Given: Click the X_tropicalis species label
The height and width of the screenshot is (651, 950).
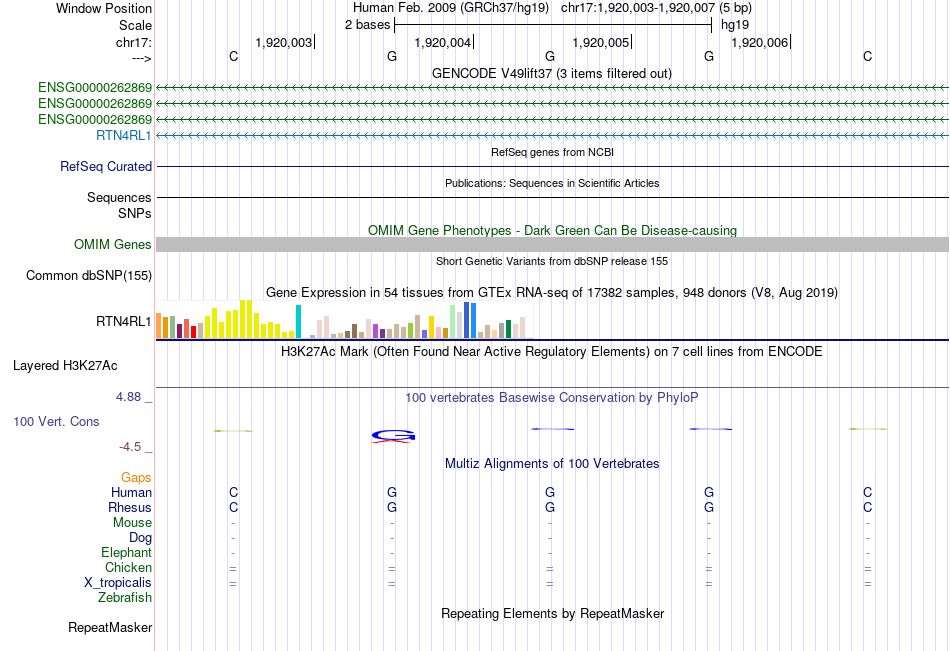Looking at the screenshot, I should [x=118, y=583].
